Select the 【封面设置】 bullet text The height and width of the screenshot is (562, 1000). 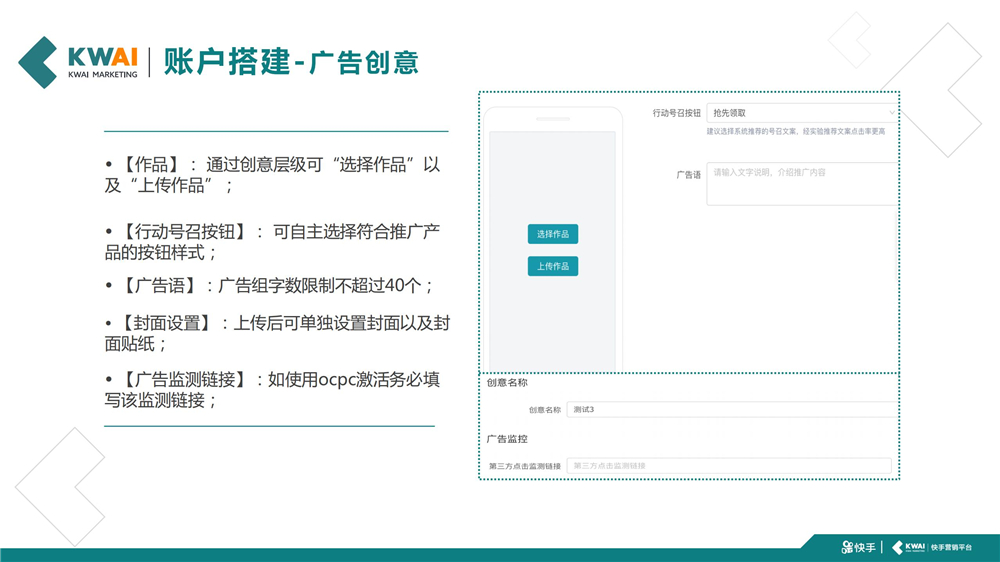[x=277, y=334]
